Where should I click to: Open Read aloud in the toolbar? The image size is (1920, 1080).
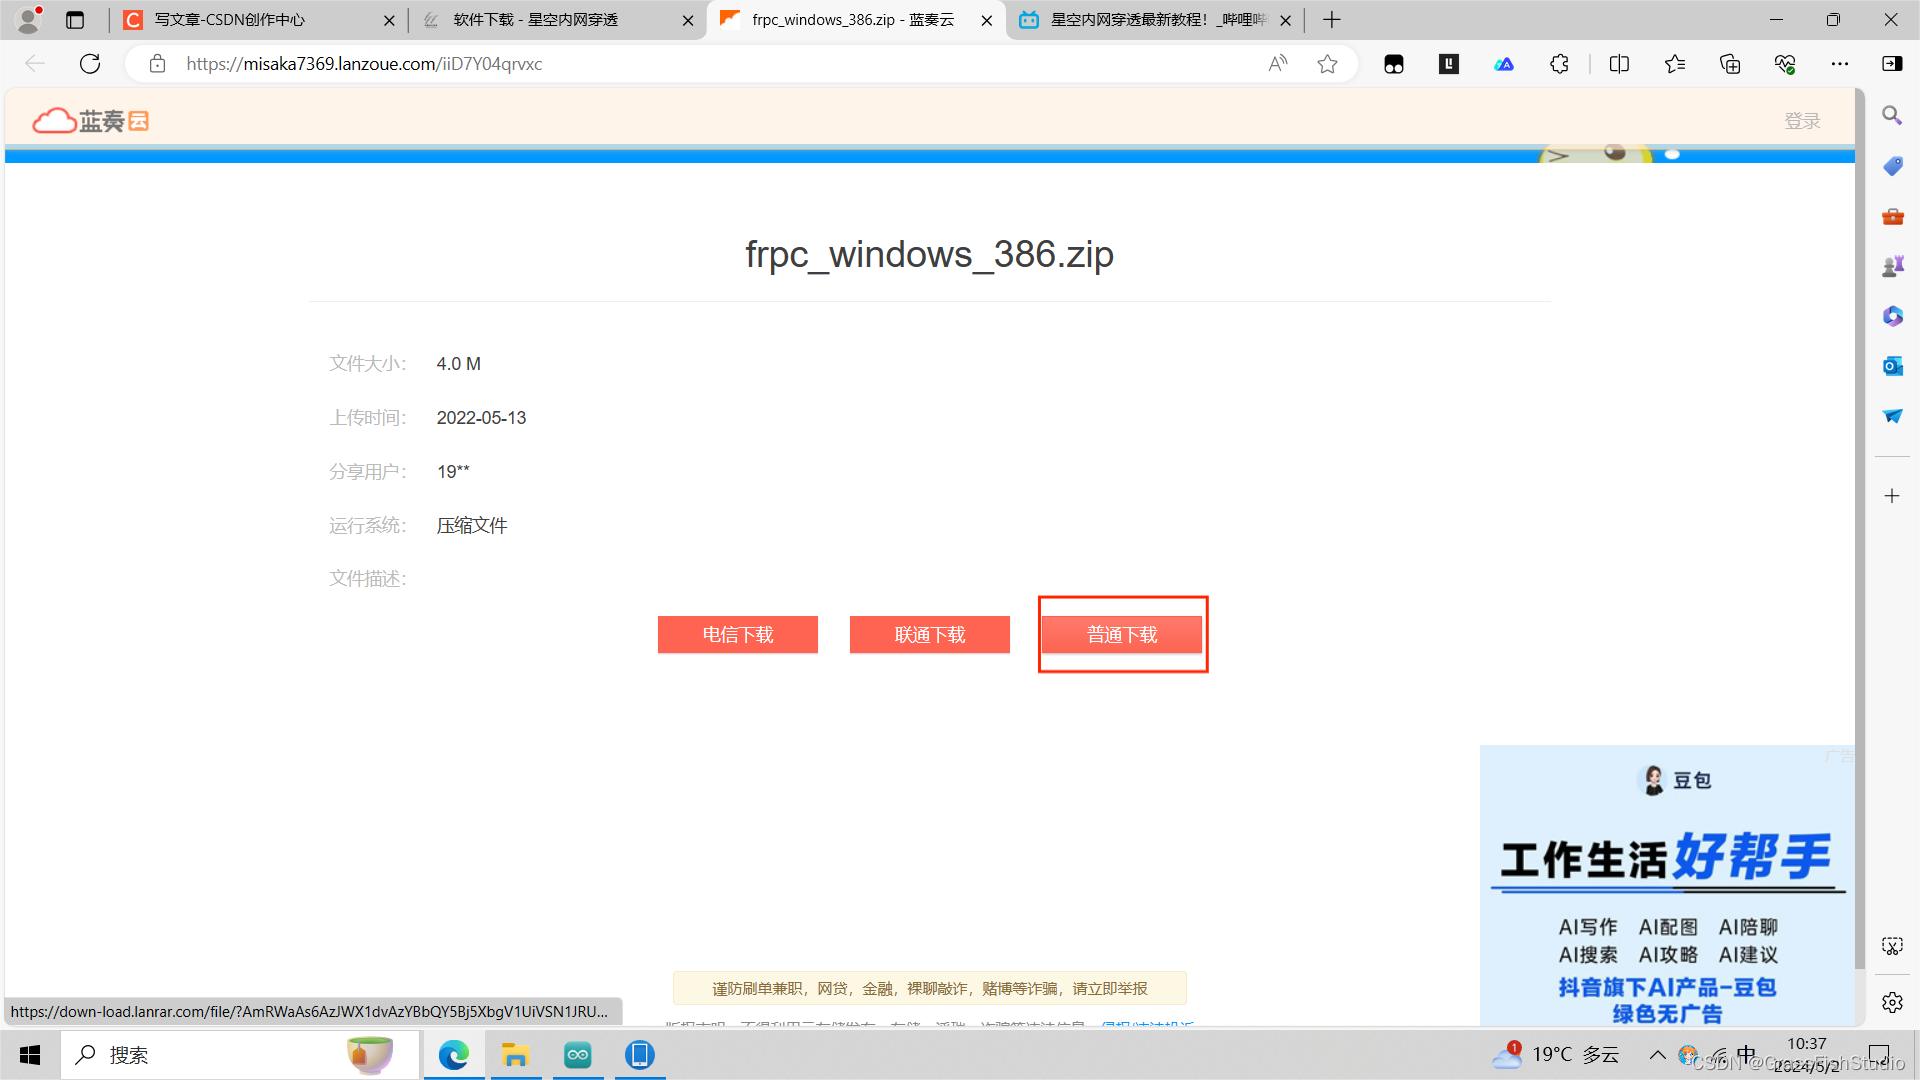click(1277, 63)
